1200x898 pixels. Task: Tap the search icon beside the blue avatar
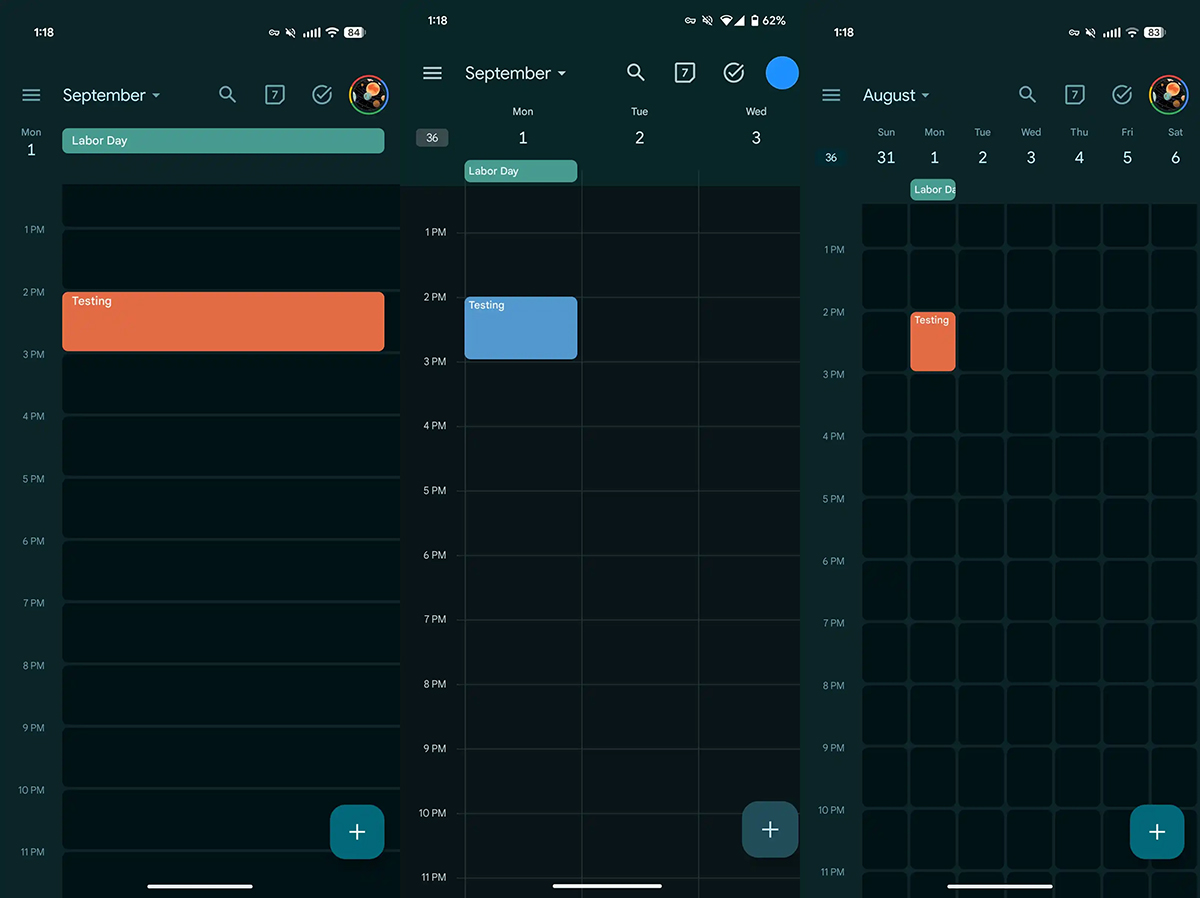coord(636,72)
